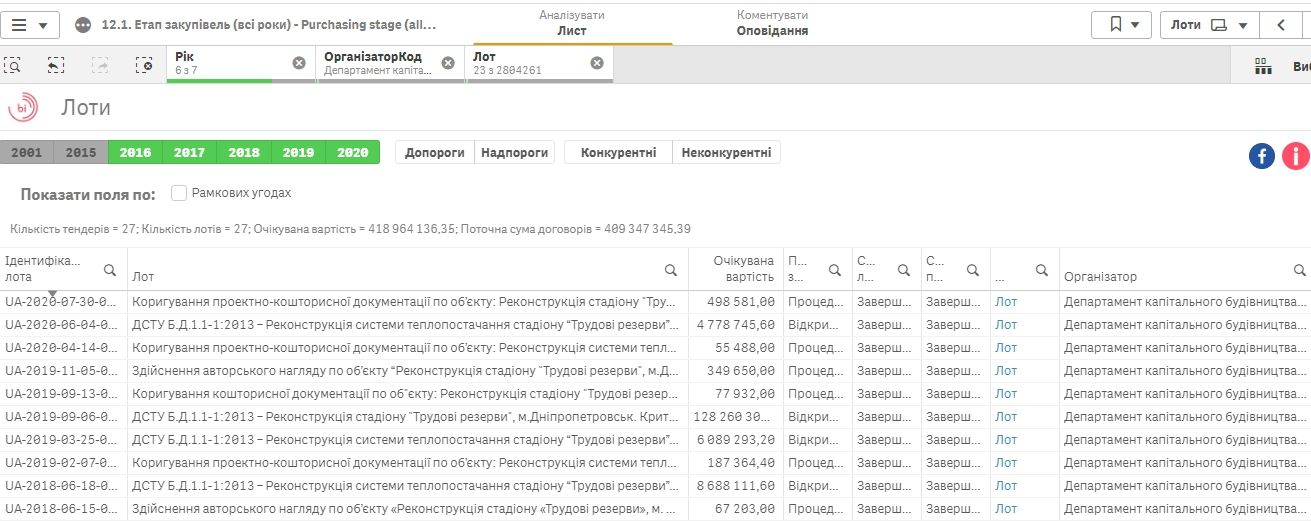Search in the Лот column

coord(672,271)
